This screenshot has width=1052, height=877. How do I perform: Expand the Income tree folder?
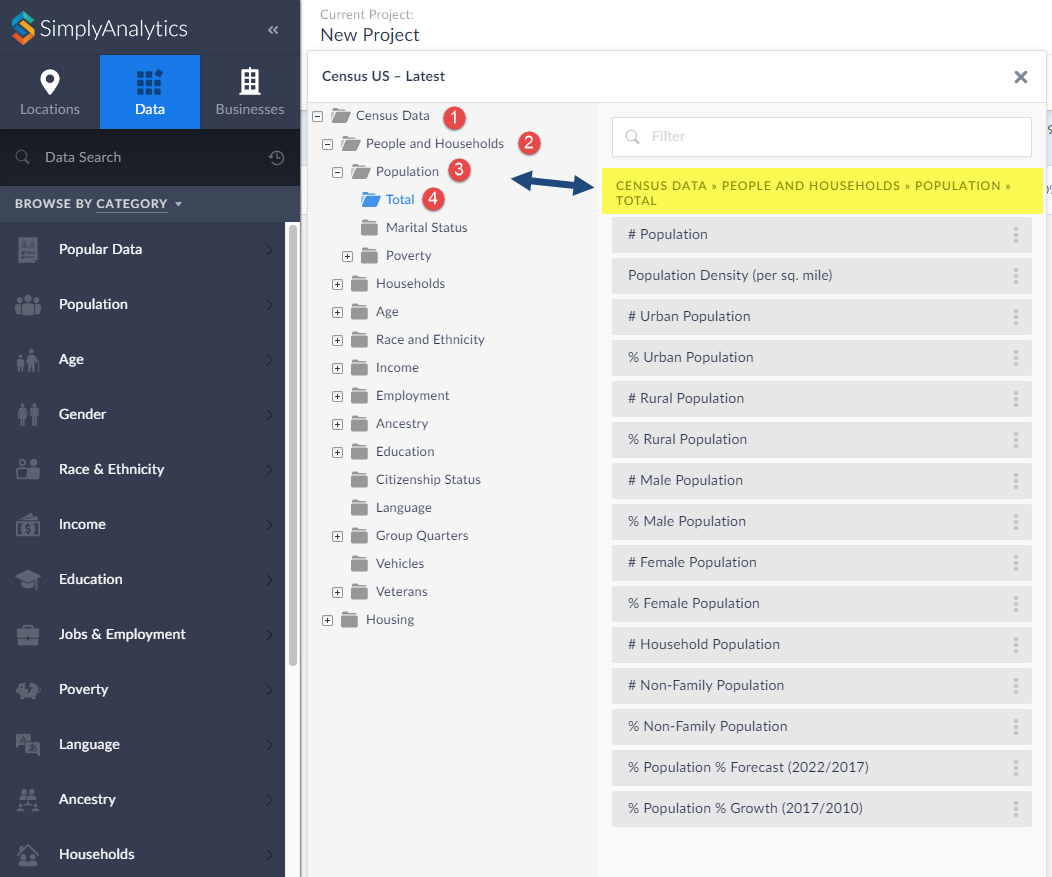pyautogui.click(x=337, y=369)
